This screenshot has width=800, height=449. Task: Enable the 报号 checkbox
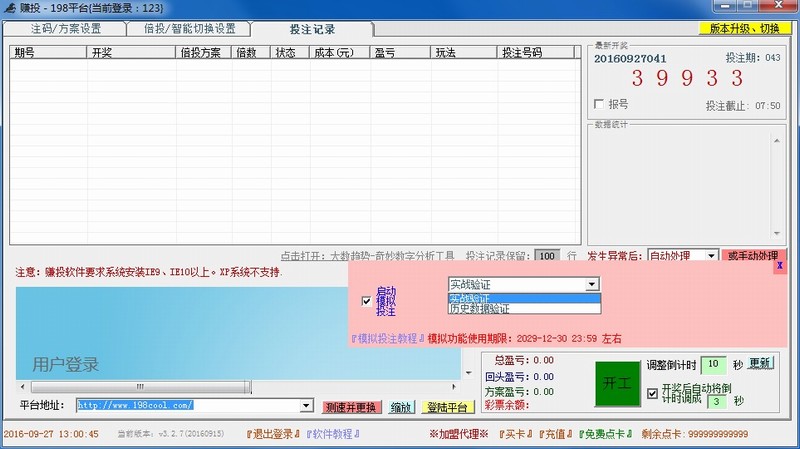click(x=599, y=104)
